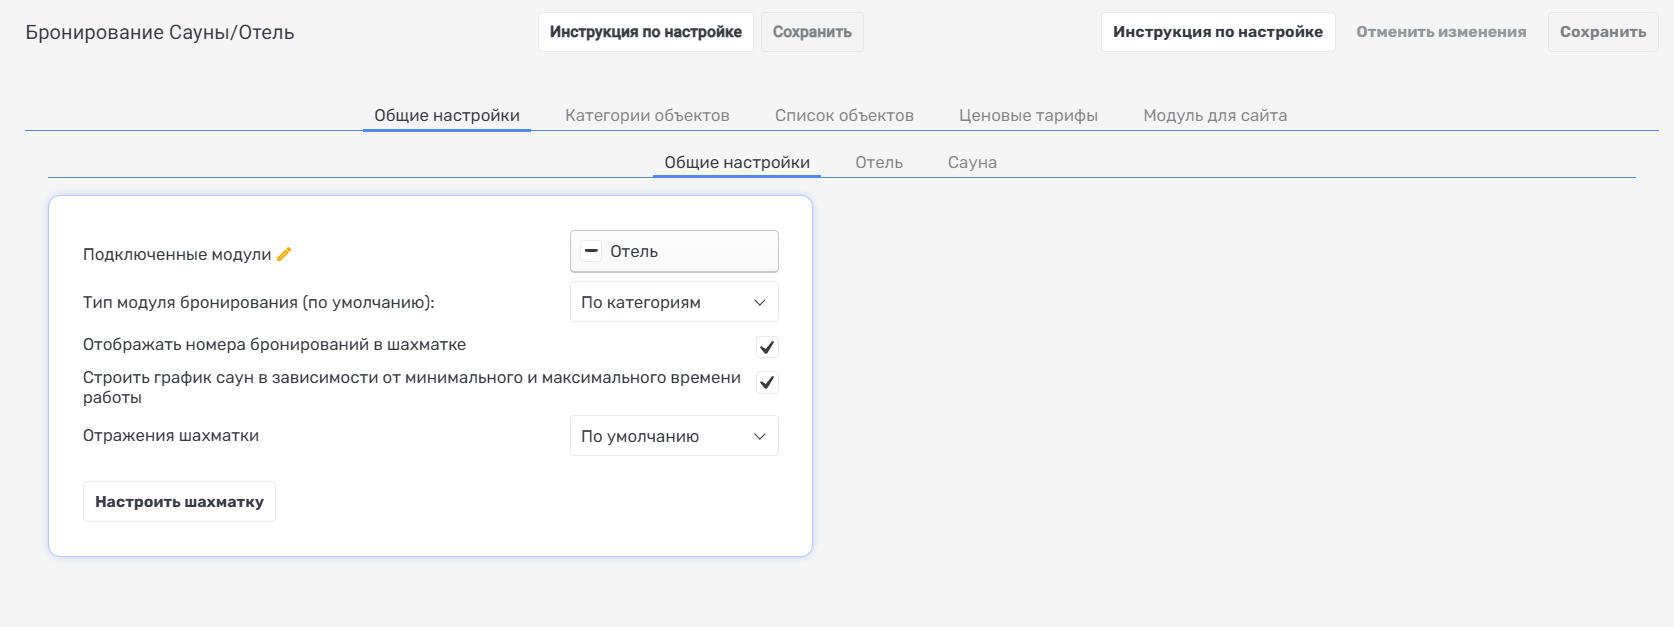This screenshot has width=1674, height=627.
Task: Click the Отель connected module field
Action: click(674, 251)
